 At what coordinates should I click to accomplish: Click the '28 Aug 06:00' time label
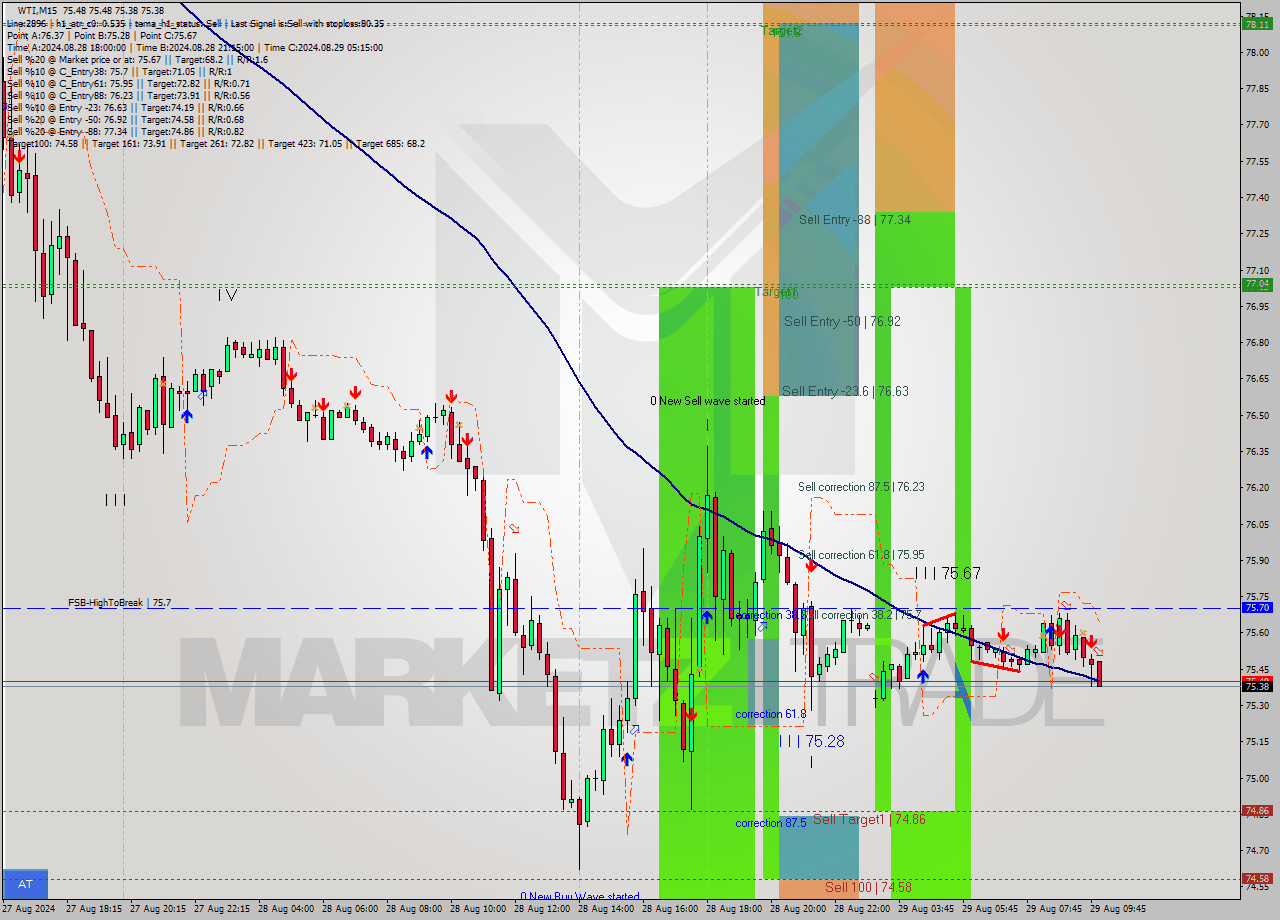coord(349,909)
